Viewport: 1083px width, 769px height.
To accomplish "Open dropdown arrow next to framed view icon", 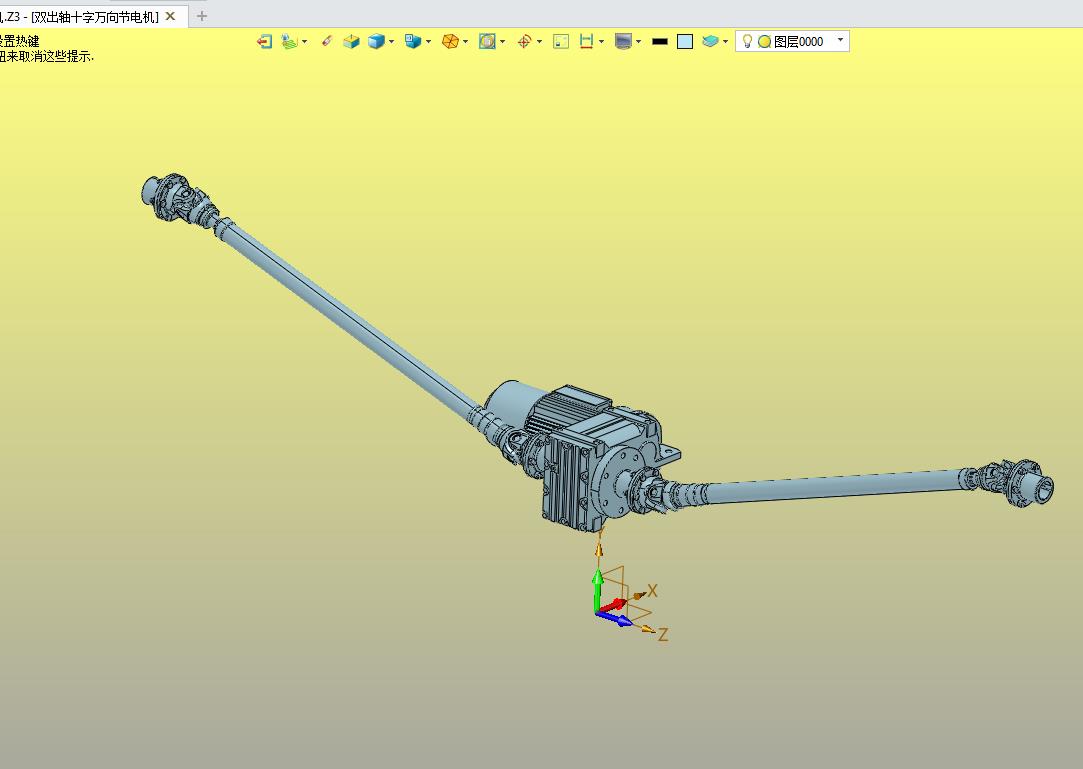I will click(x=503, y=41).
